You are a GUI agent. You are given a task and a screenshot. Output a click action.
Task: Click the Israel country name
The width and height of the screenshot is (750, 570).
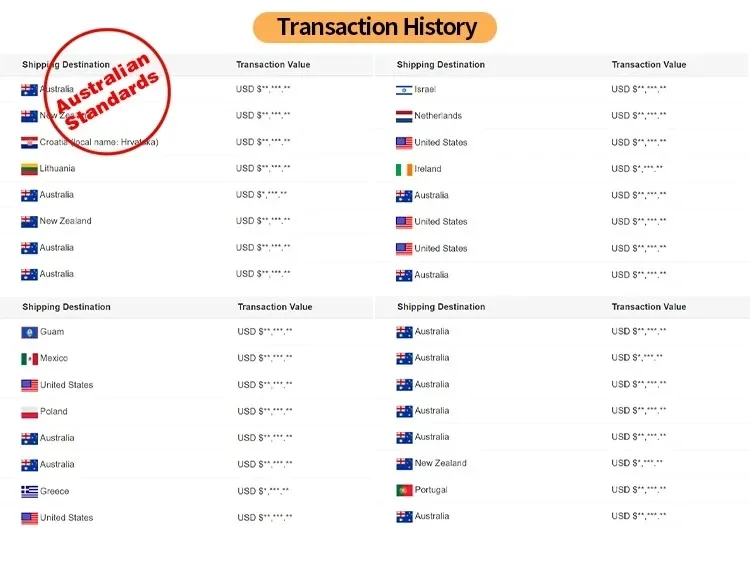click(x=425, y=90)
